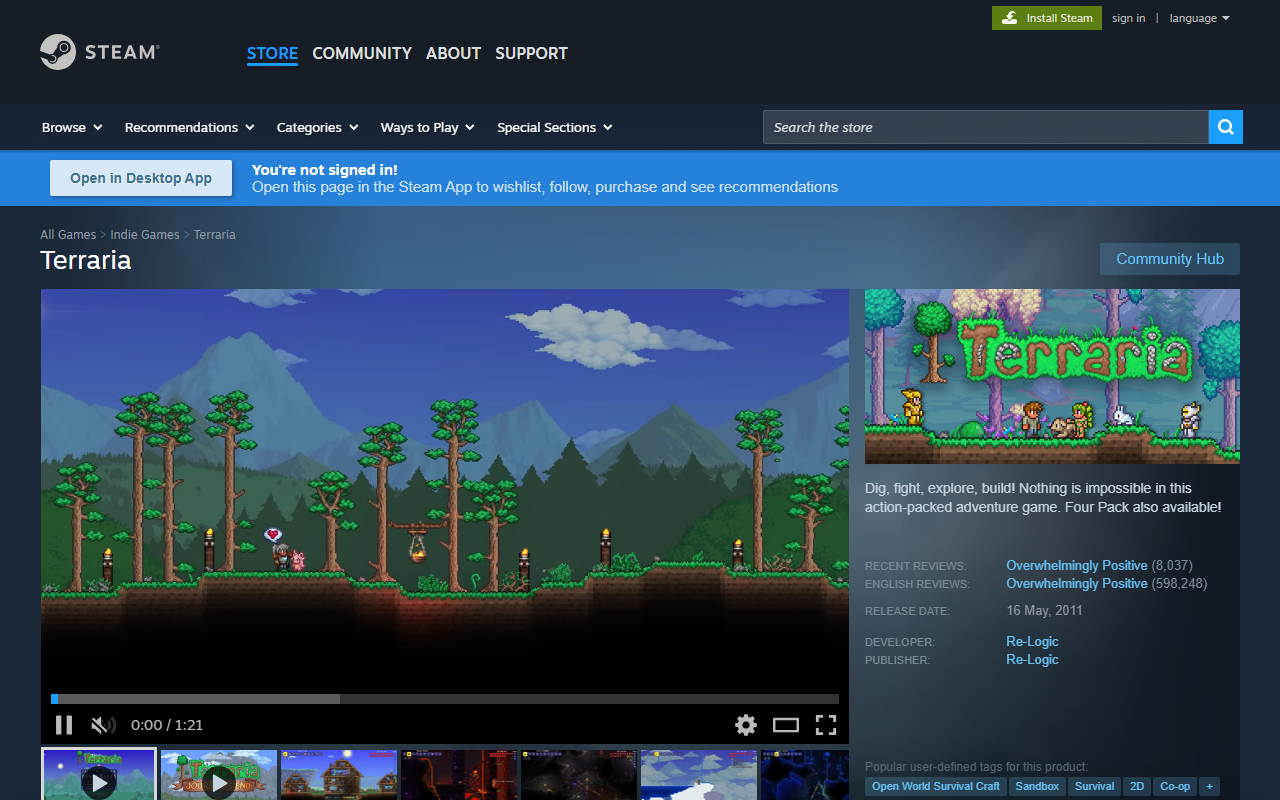Click the Terraria page title heading

point(86,260)
